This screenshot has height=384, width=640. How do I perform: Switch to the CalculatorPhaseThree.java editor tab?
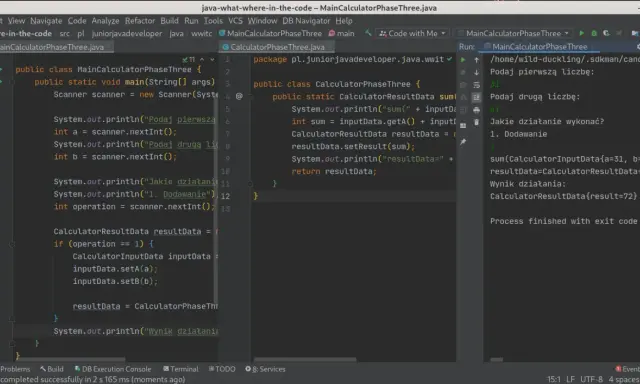(x=278, y=47)
